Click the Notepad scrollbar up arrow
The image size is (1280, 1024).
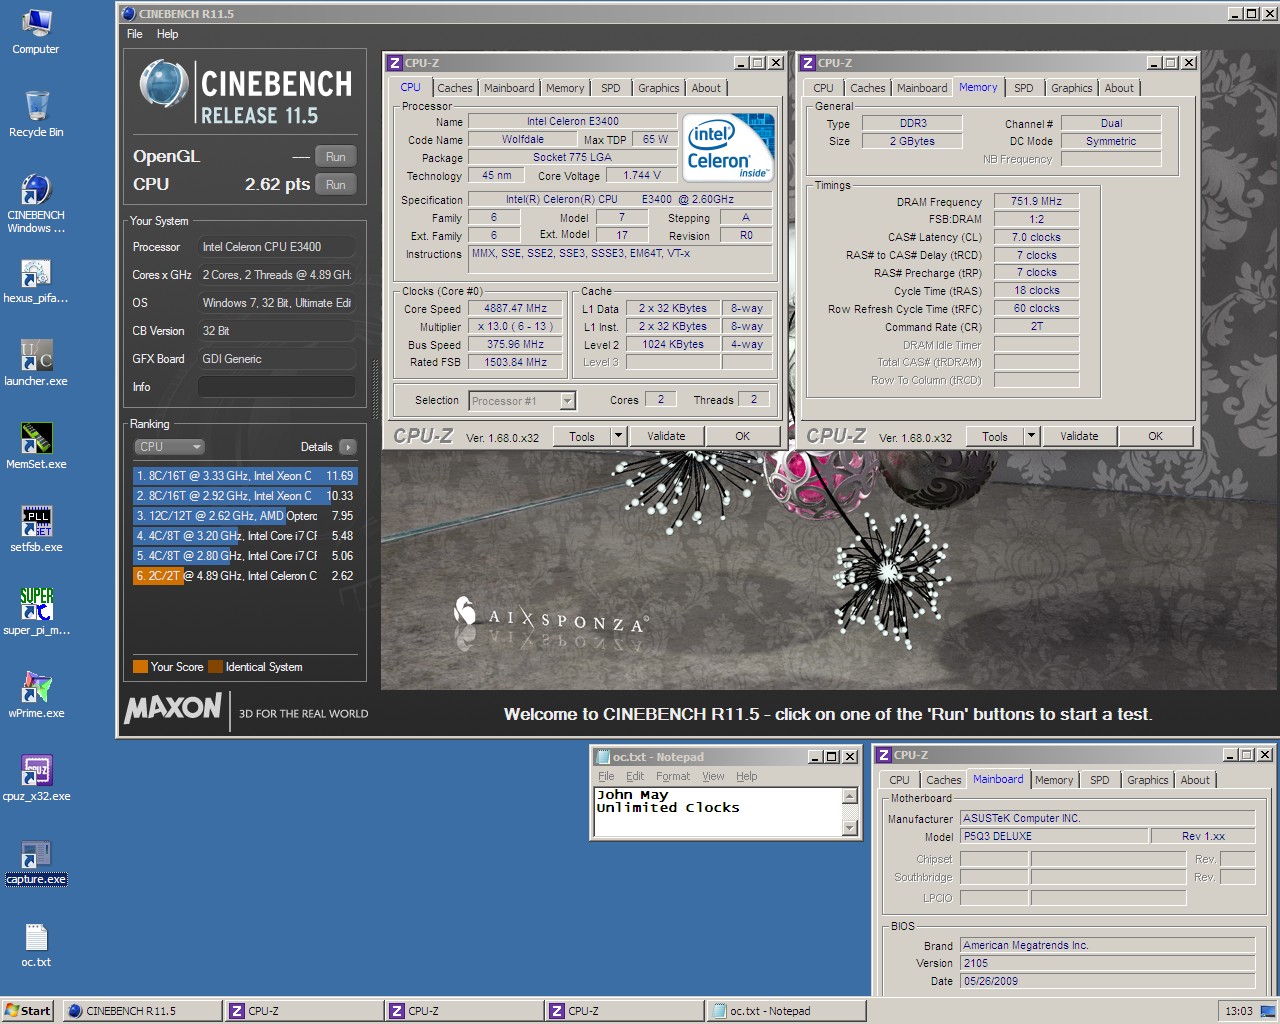pos(850,796)
